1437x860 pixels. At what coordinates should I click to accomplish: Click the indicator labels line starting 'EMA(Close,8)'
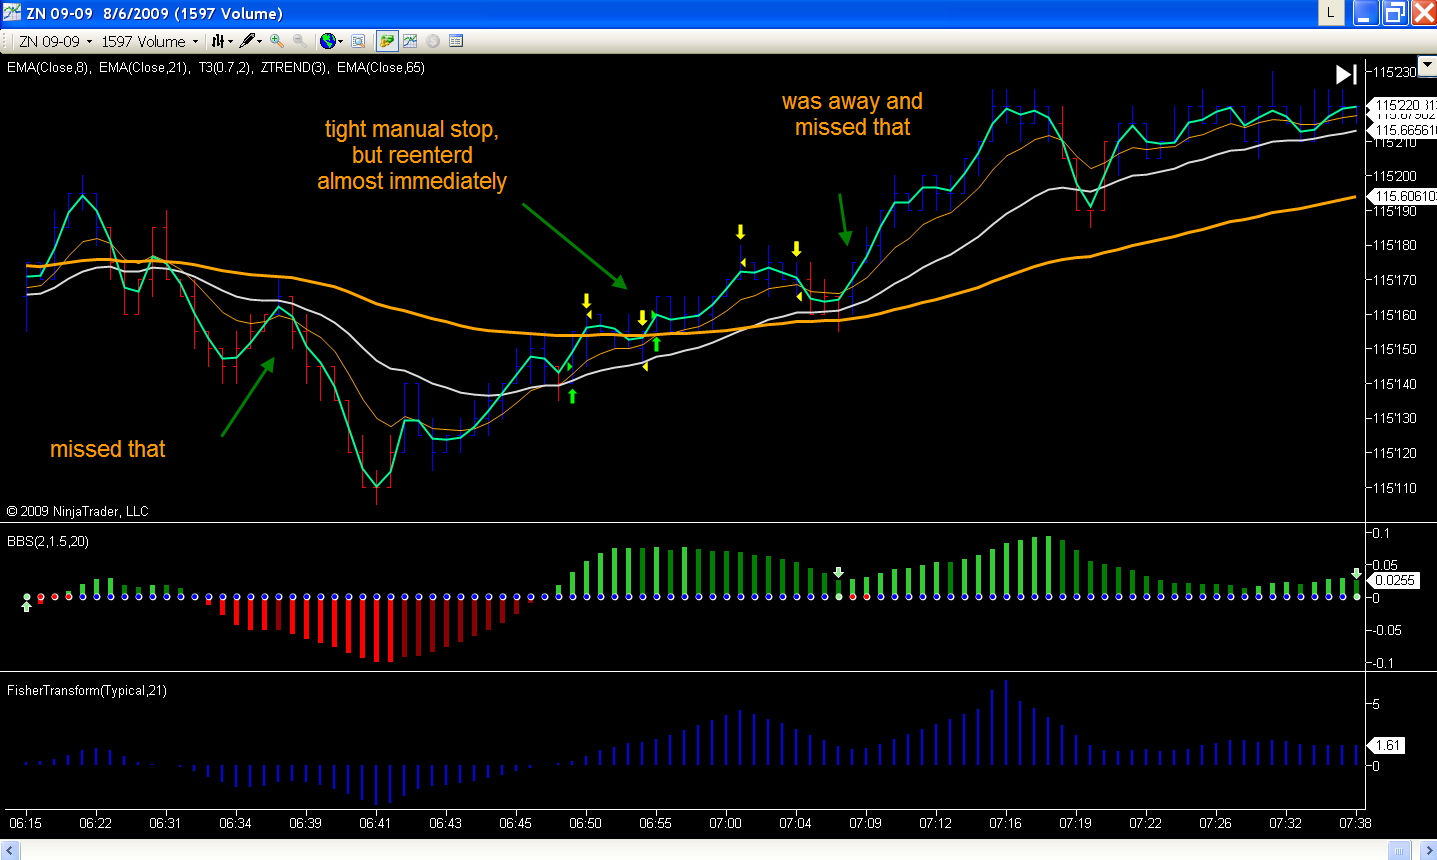[x=216, y=68]
